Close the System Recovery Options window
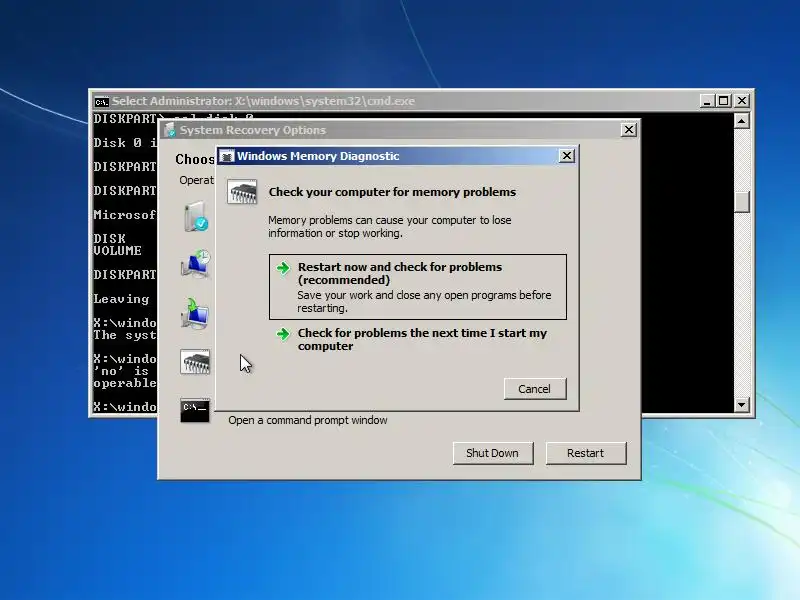The height and width of the screenshot is (600, 800). coord(629,130)
